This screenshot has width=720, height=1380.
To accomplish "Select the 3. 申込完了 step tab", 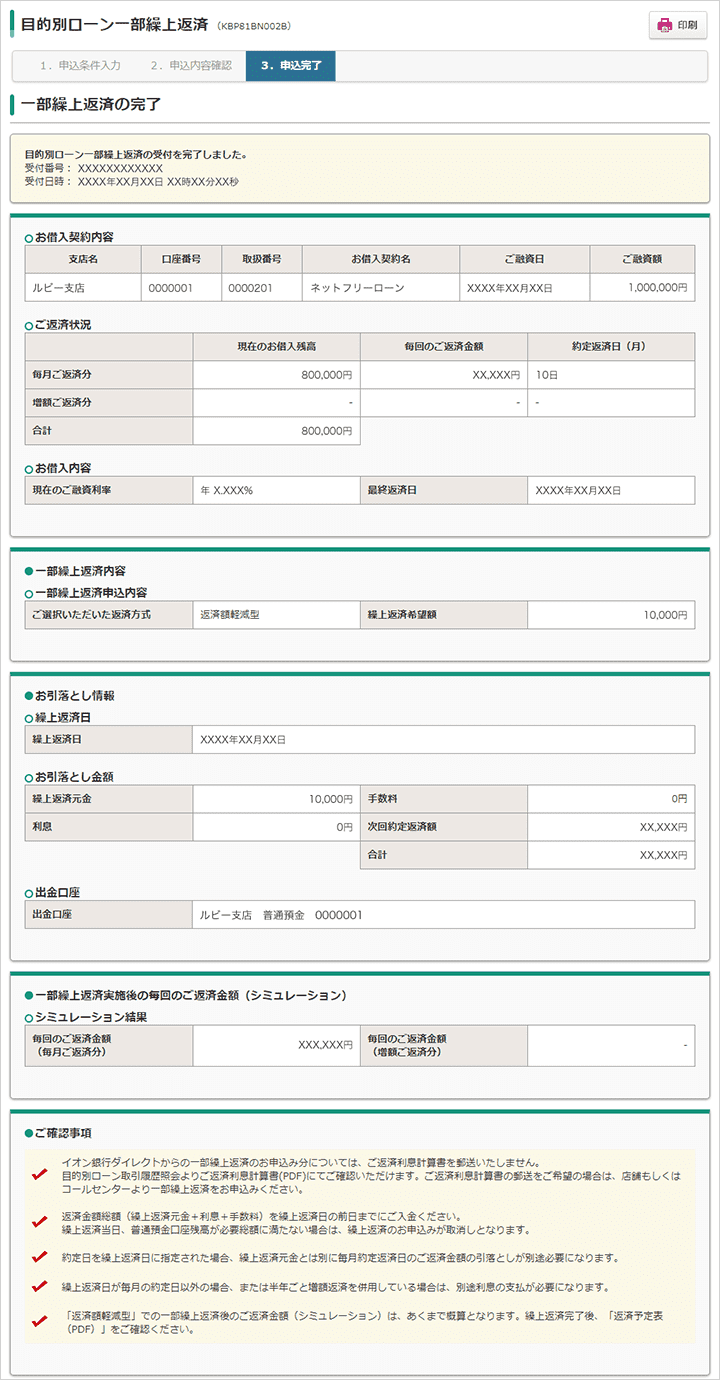I will click(x=291, y=65).
